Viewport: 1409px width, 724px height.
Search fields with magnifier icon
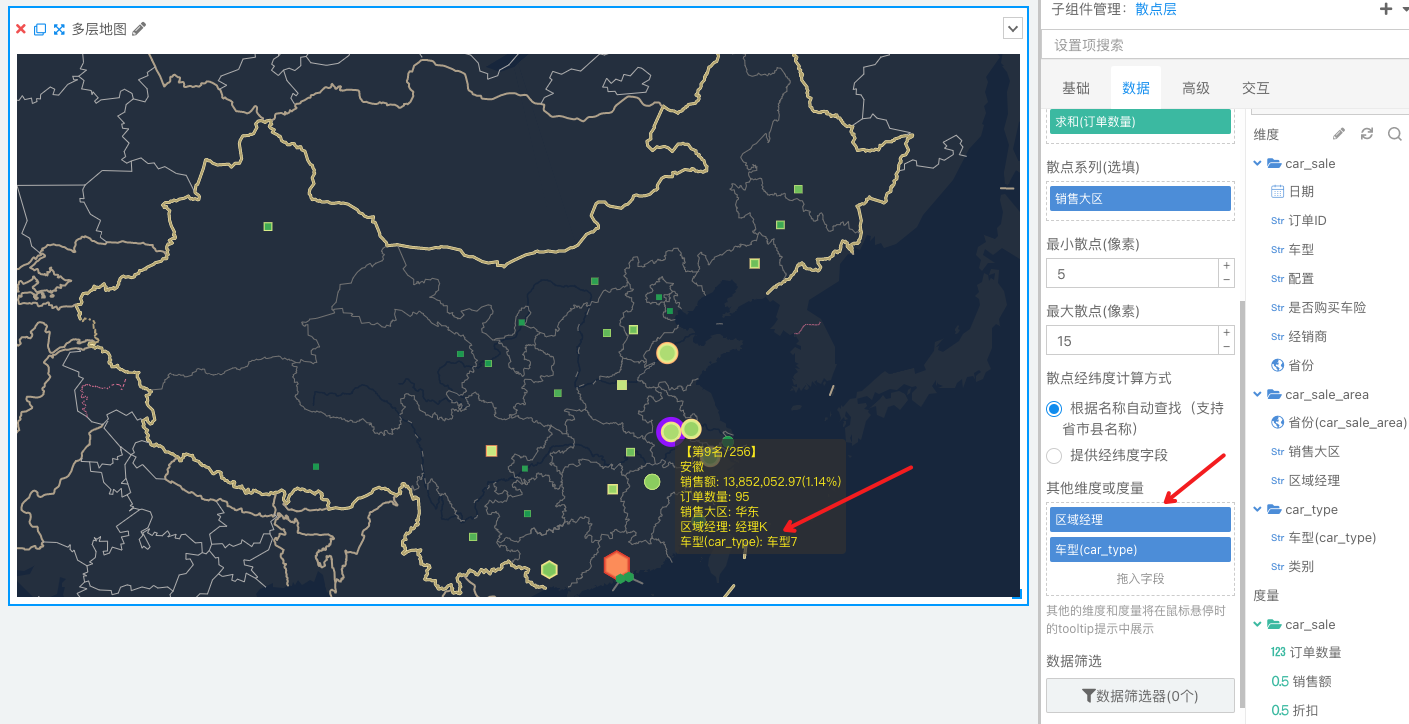coord(1394,134)
